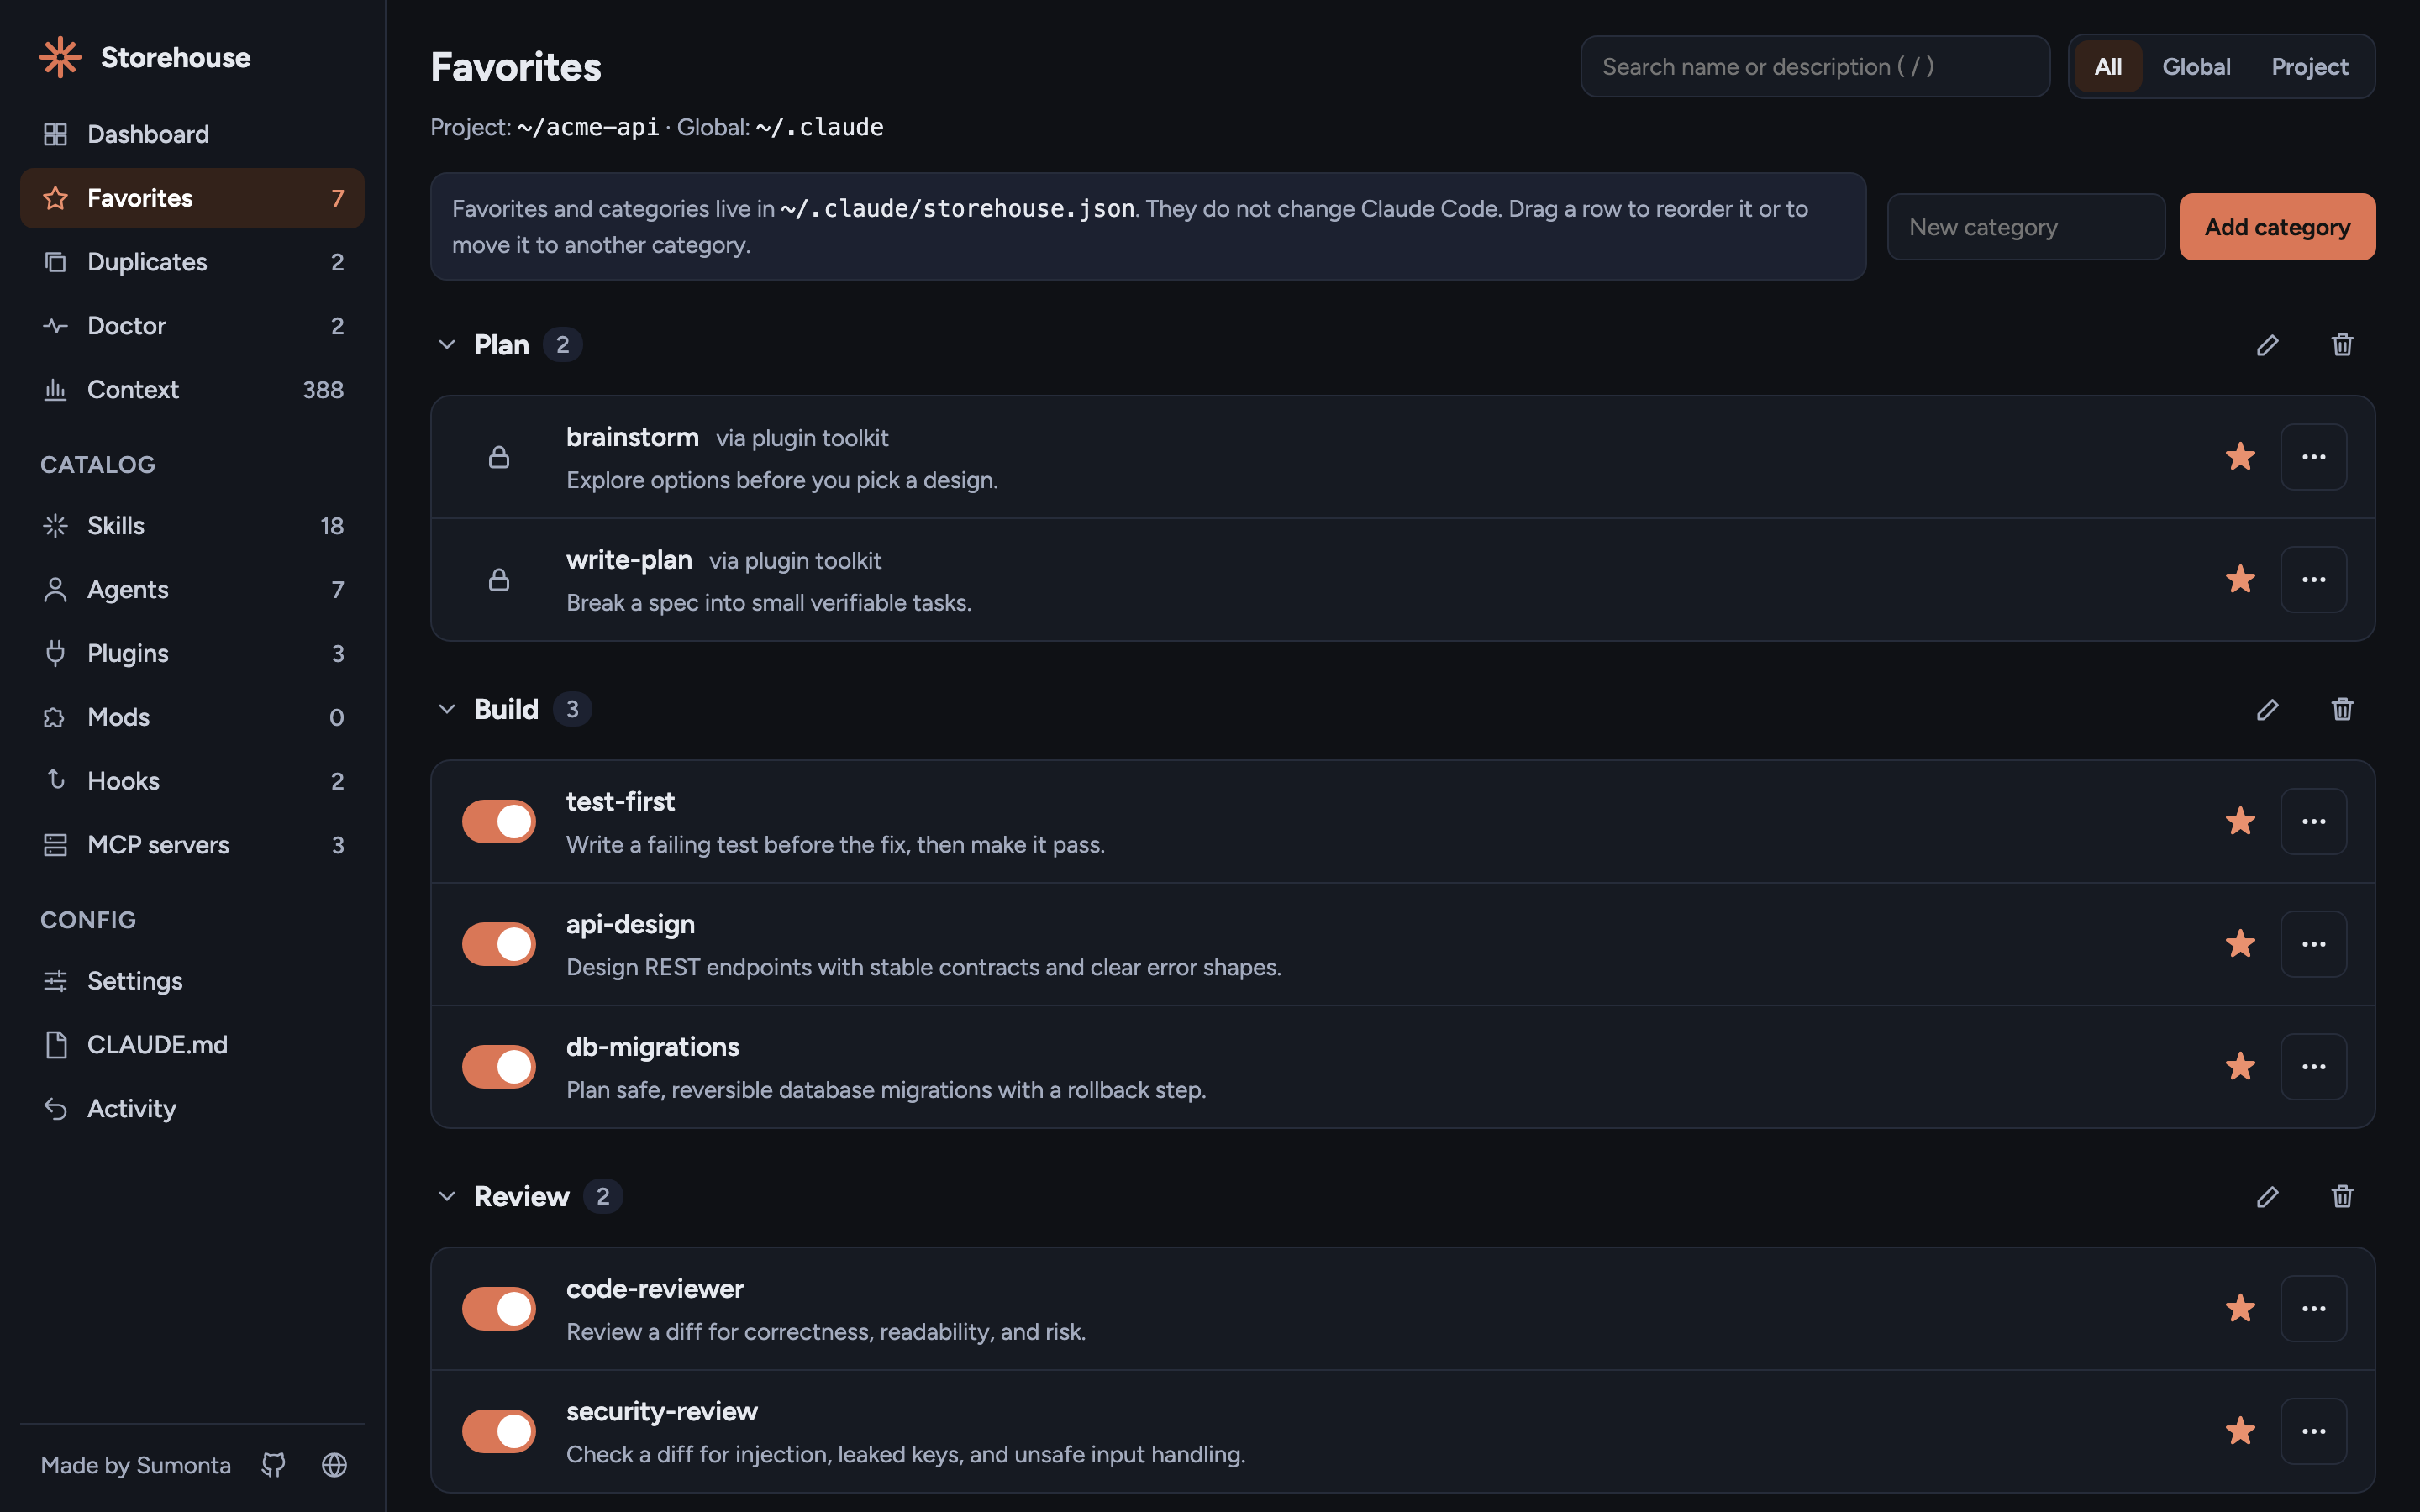Unstar the api-design skill
This screenshot has width=2420, height=1512.
click(2240, 944)
